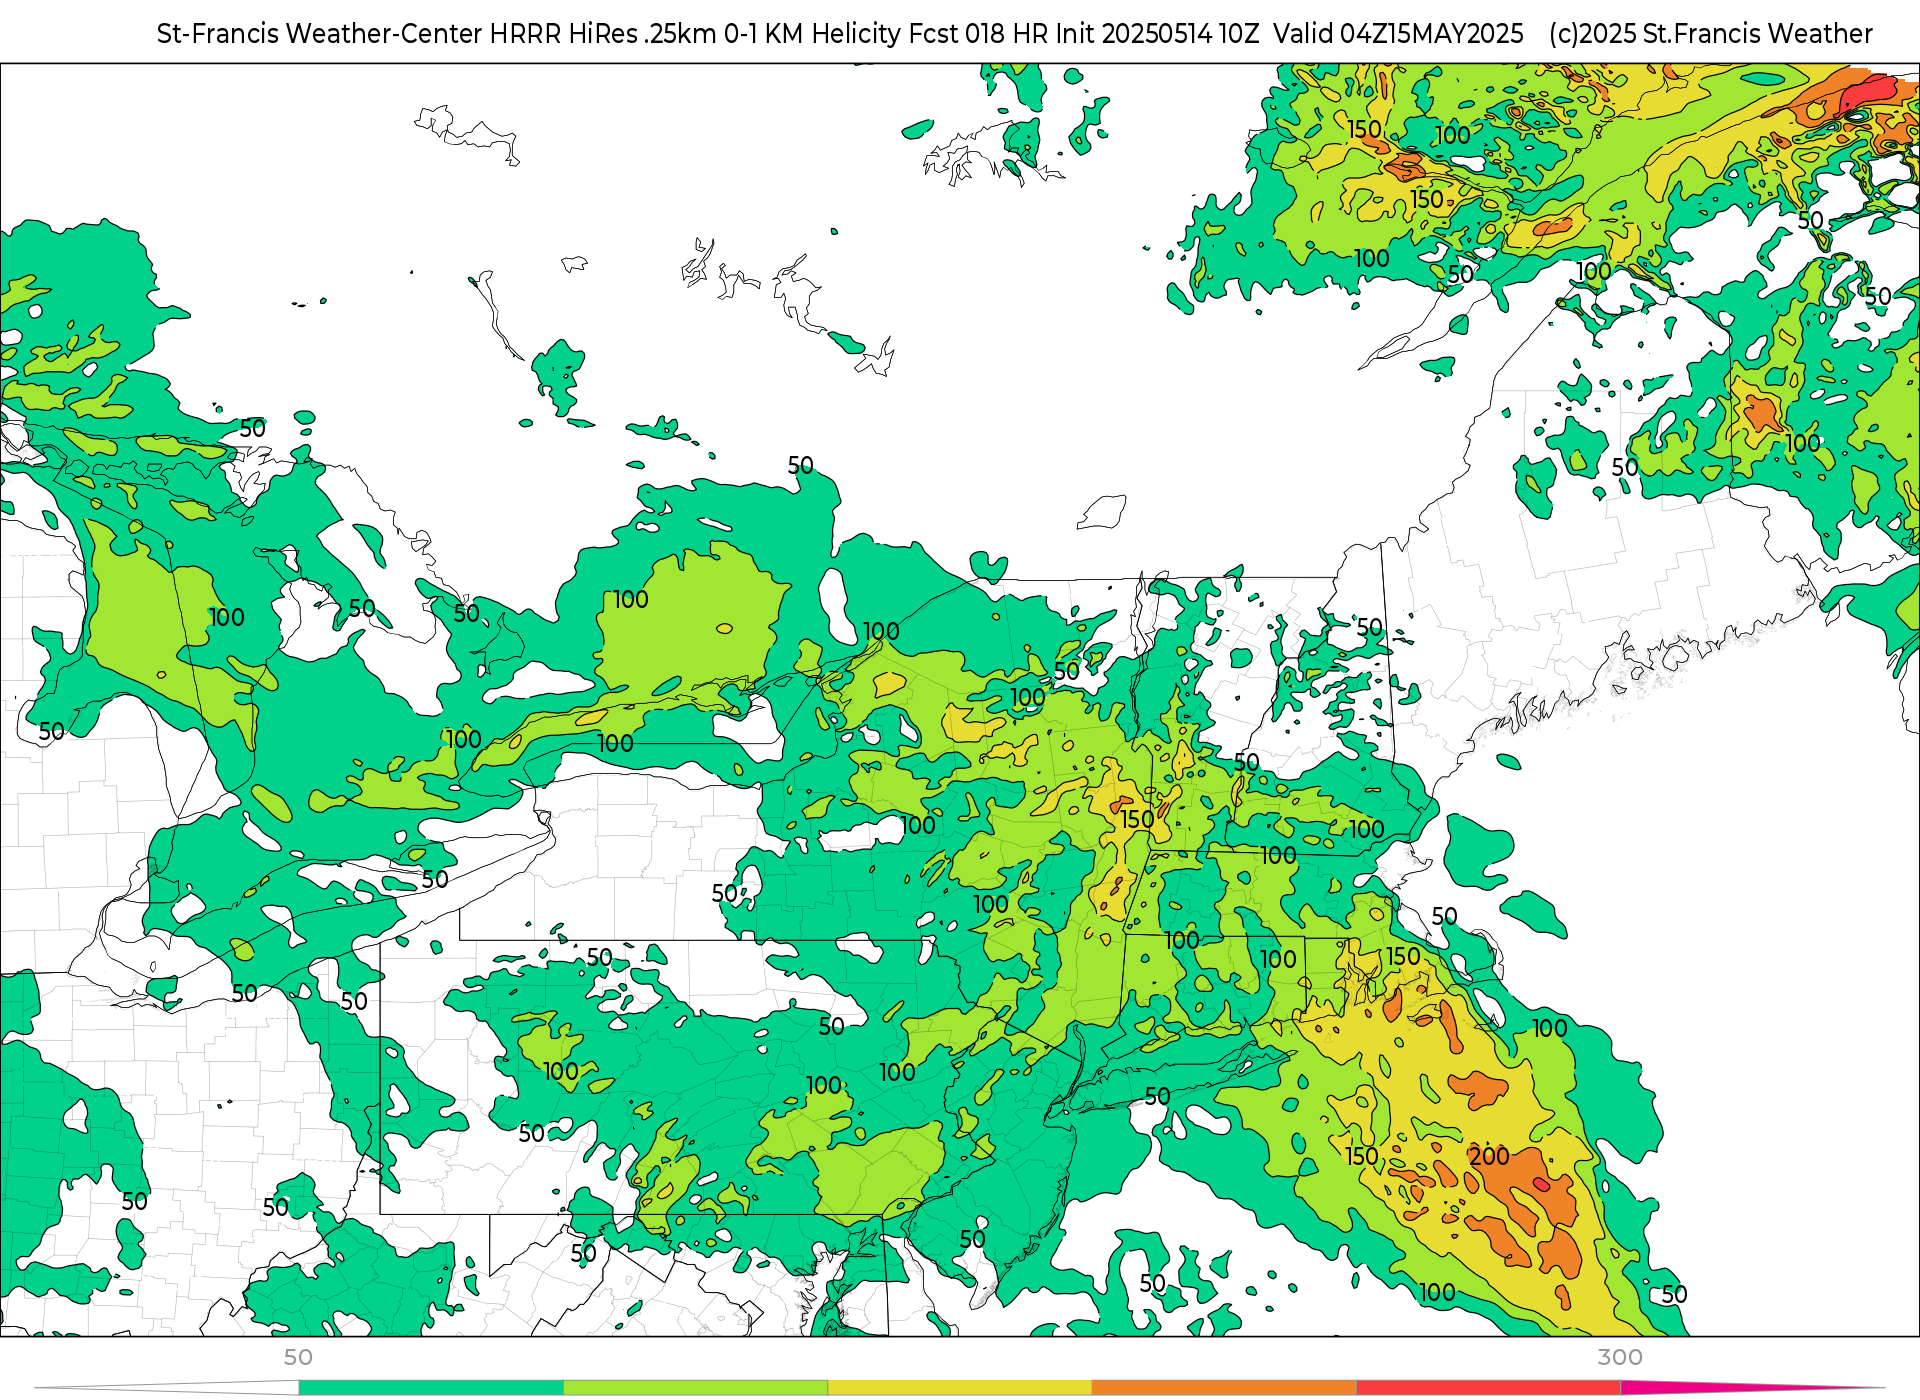Click the gray "300" label above the color bar
The width and height of the screenshot is (1920, 1400).
pyautogui.click(x=1620, y=1357)
